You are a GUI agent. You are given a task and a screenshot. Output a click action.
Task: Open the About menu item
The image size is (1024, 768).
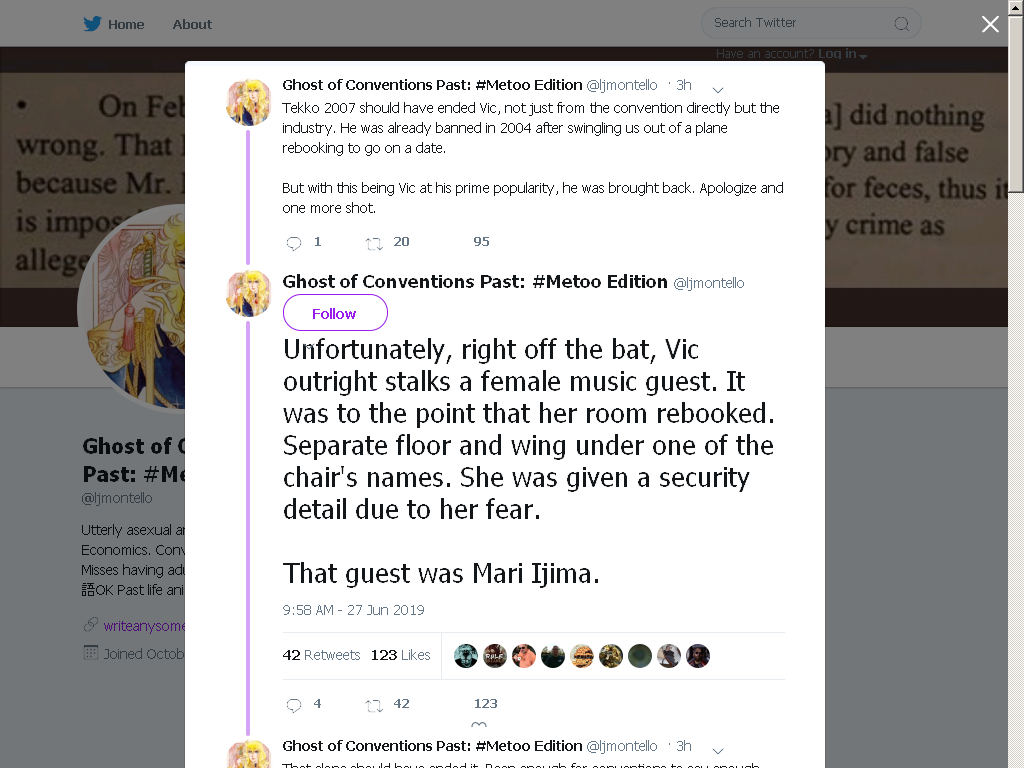click(192, 24)
